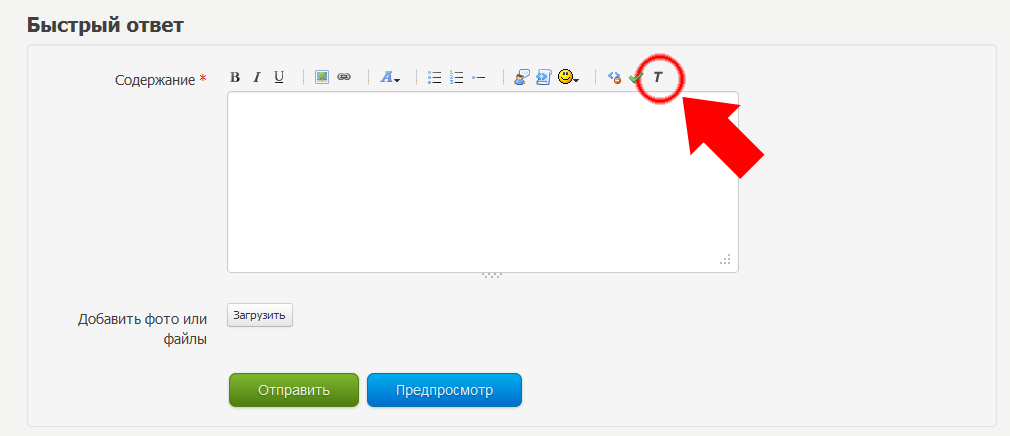Viewport: 1010px width, 436px height.
Task: Click the Предпросмотр preview button
Action: tap(444, 390)
